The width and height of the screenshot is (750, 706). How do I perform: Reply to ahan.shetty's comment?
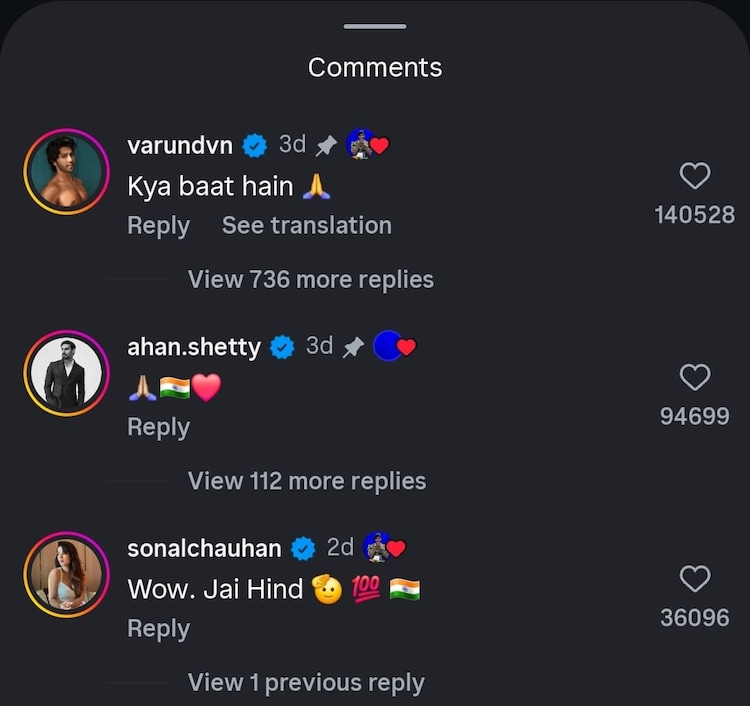pos(158,427)
